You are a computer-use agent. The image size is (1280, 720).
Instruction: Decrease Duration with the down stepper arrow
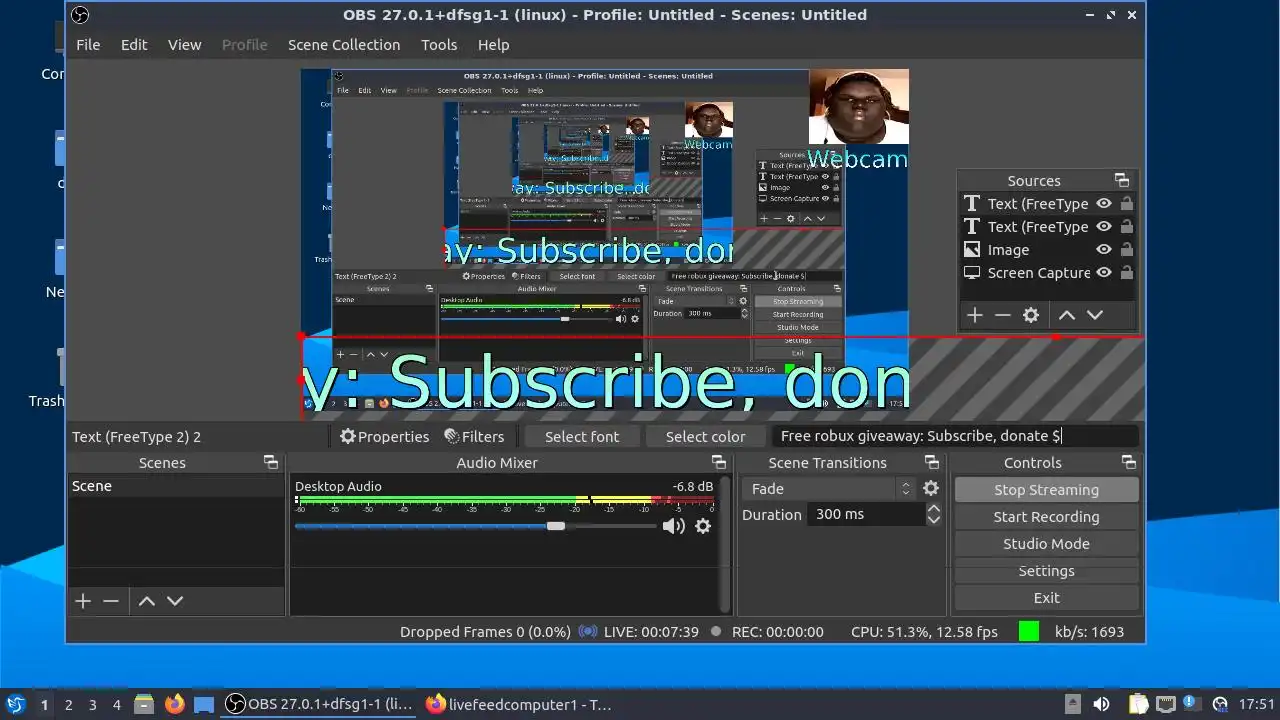[933, 520]
